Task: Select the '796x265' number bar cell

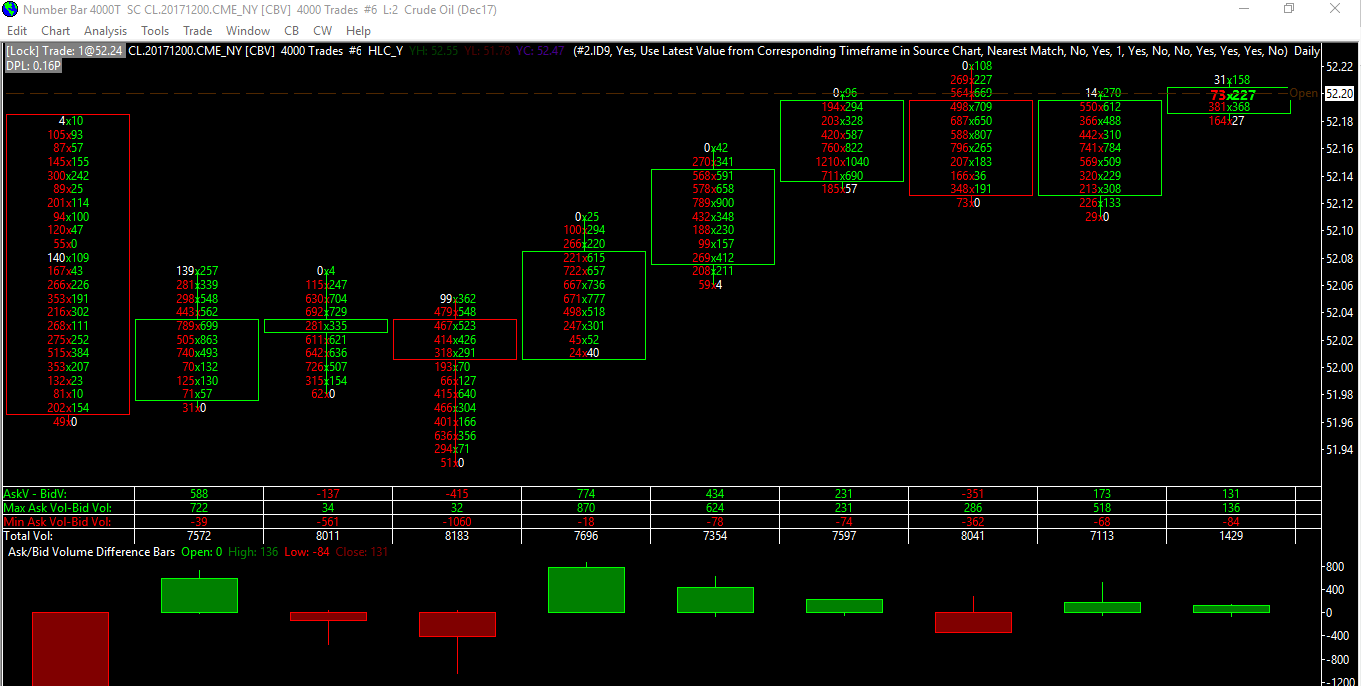Action: pyautogui.click(x=971, y=148)
